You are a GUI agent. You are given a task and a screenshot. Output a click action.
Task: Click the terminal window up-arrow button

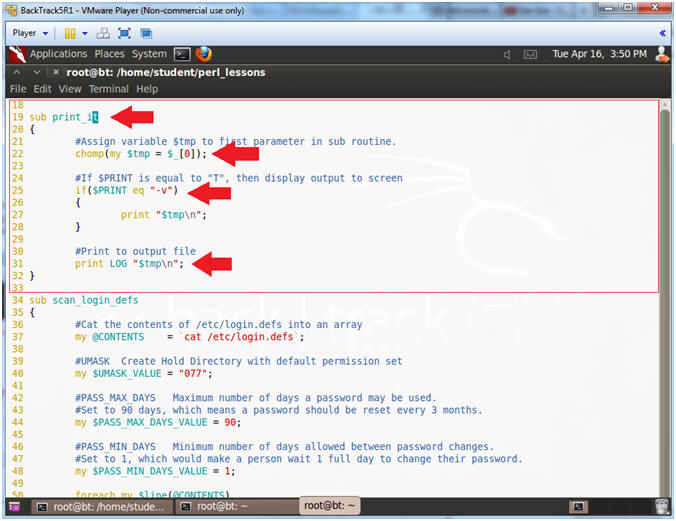16,72
